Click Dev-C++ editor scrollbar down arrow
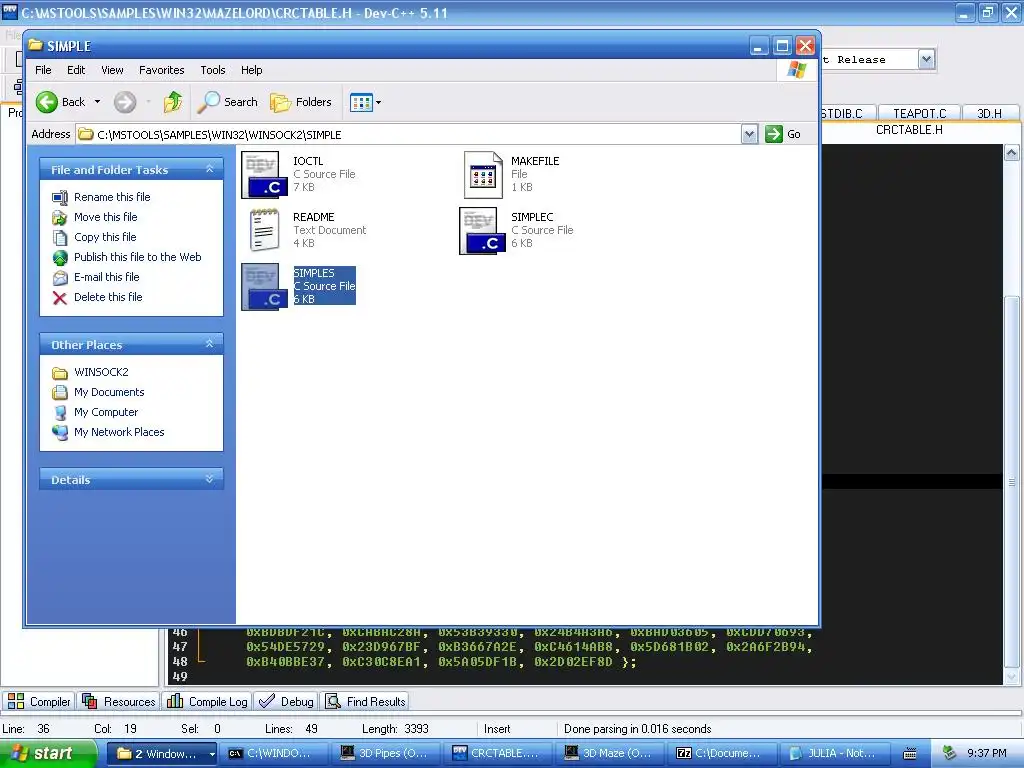The width and height of the screenshot is (1024, 768). pyautogui.click(x=1011, y=677)
